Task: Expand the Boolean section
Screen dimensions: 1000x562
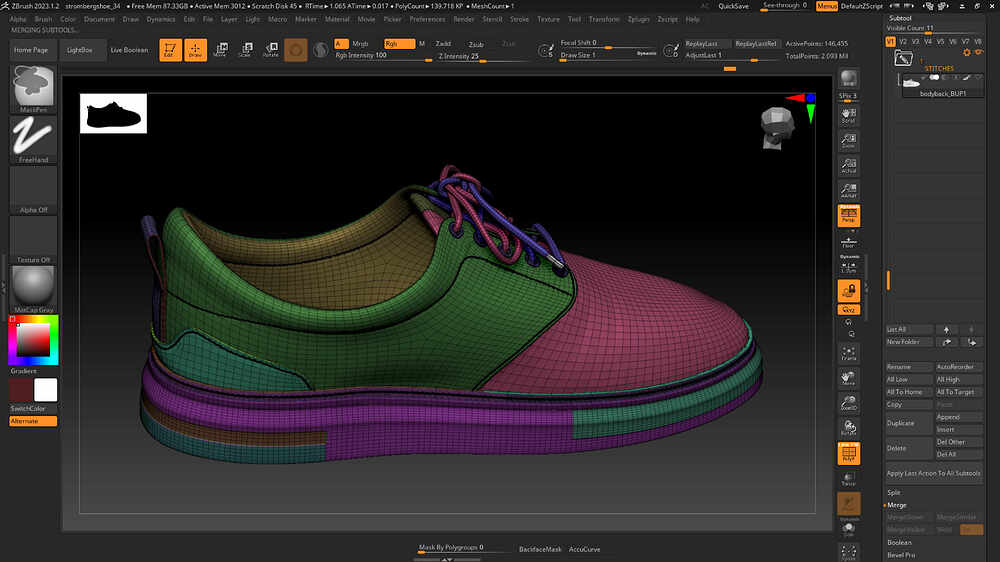Action: click(899, 543)
